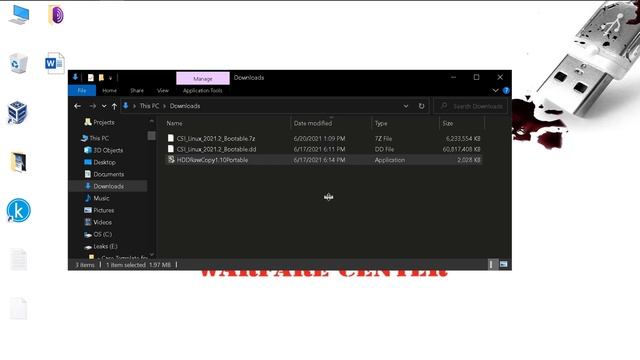Click the Search Downloads field
This screenshot has width=640, height=360.
[x=471, y=106]
